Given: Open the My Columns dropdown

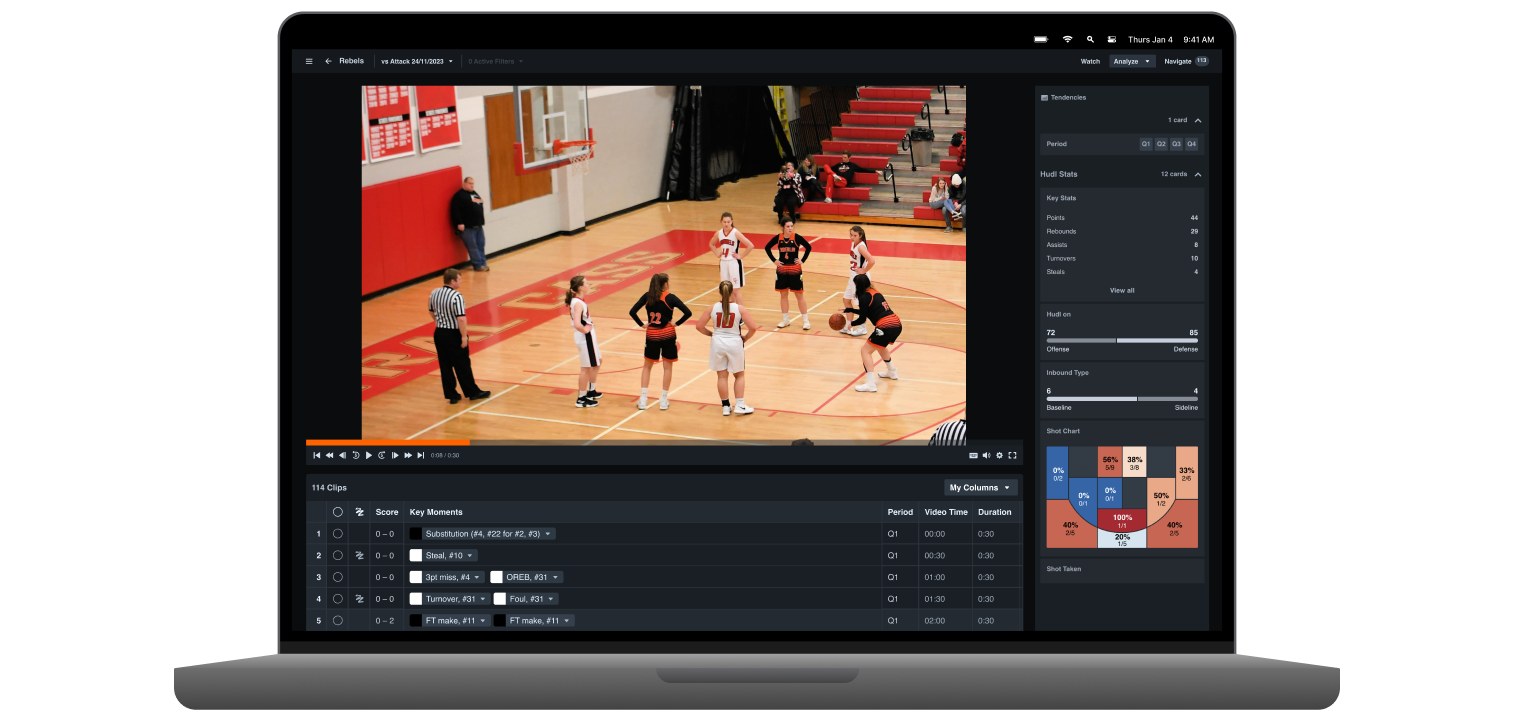Looking at the screenshot, I should point(980,488).
